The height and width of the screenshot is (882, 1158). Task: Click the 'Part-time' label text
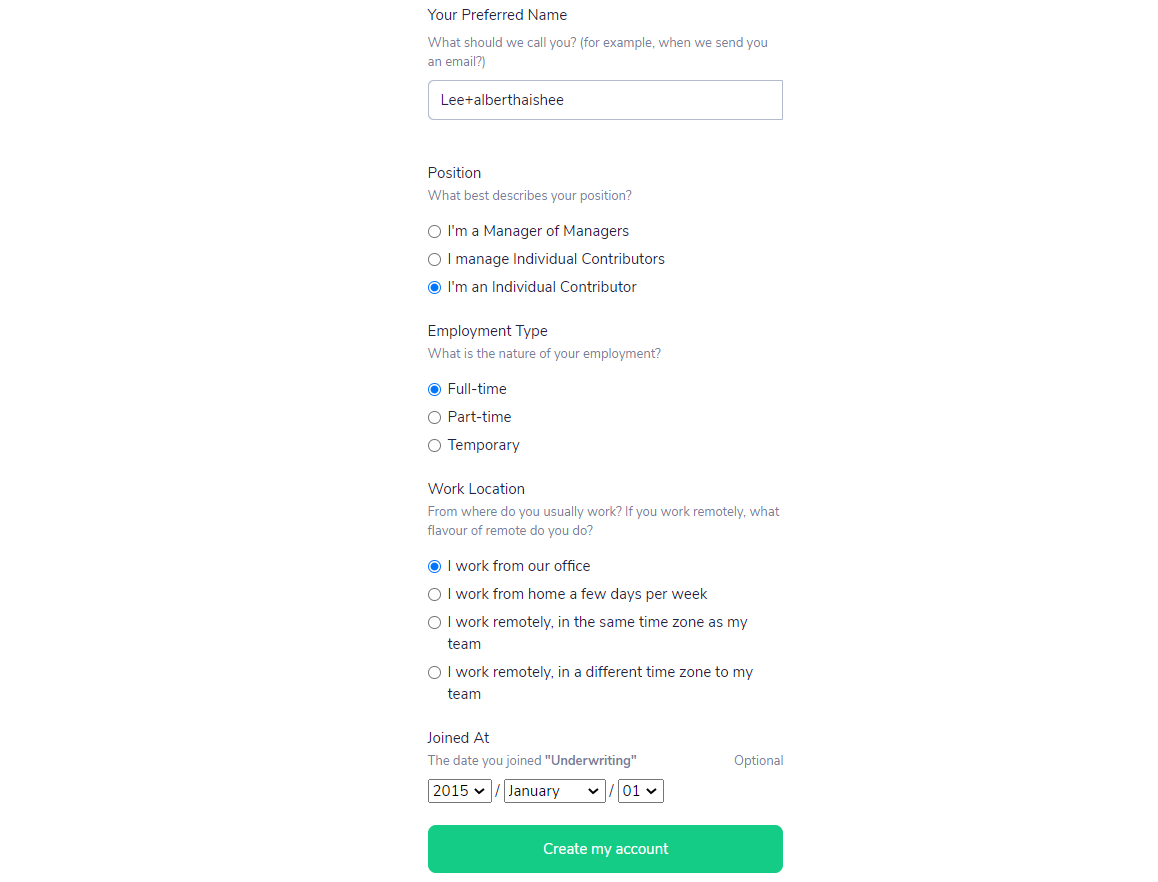tap(479, 417)
